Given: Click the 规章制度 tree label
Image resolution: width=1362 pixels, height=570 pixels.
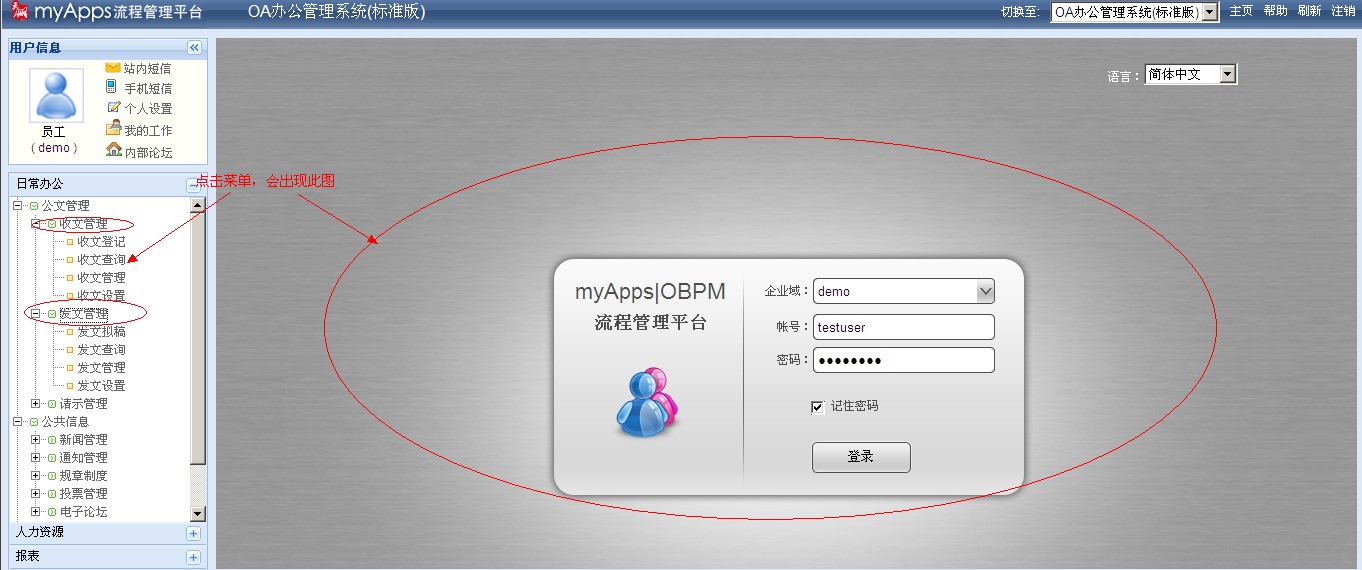Looking at the screenshot, I should point(83,475).
